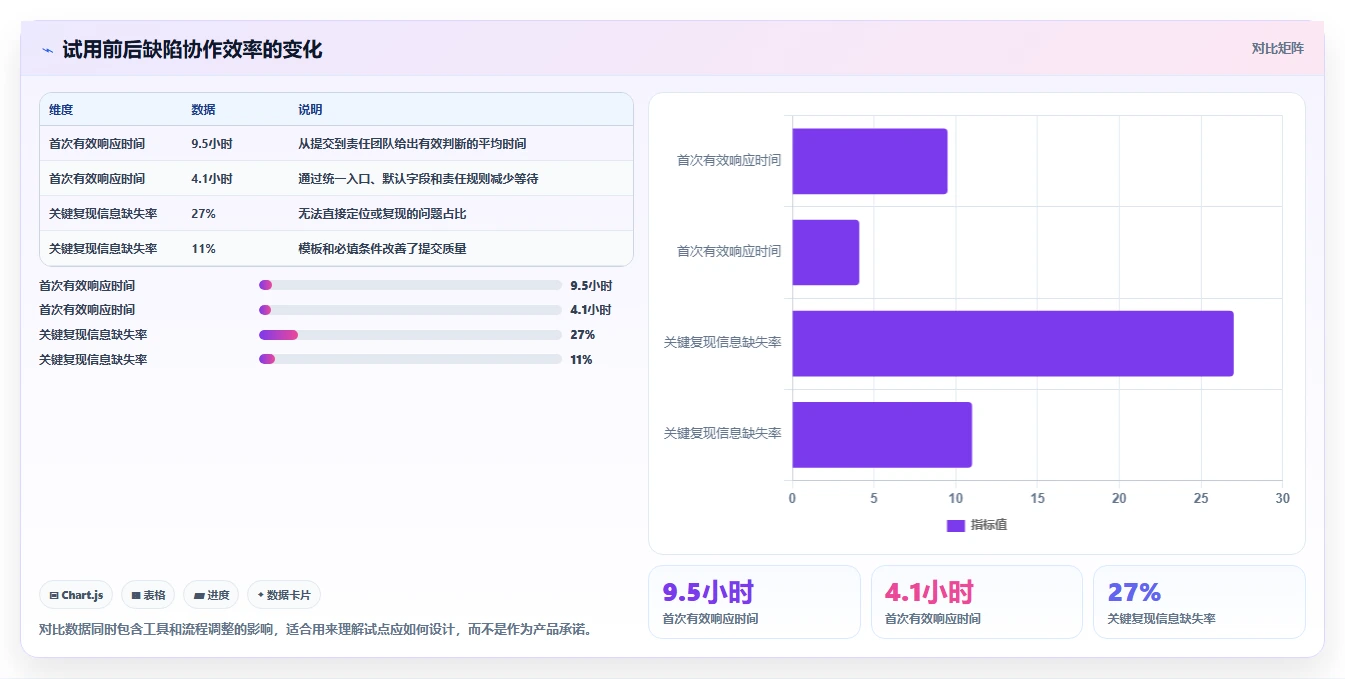Click the chart bar ending at 11
The image size is (1345, 679).
click(882, 434)
